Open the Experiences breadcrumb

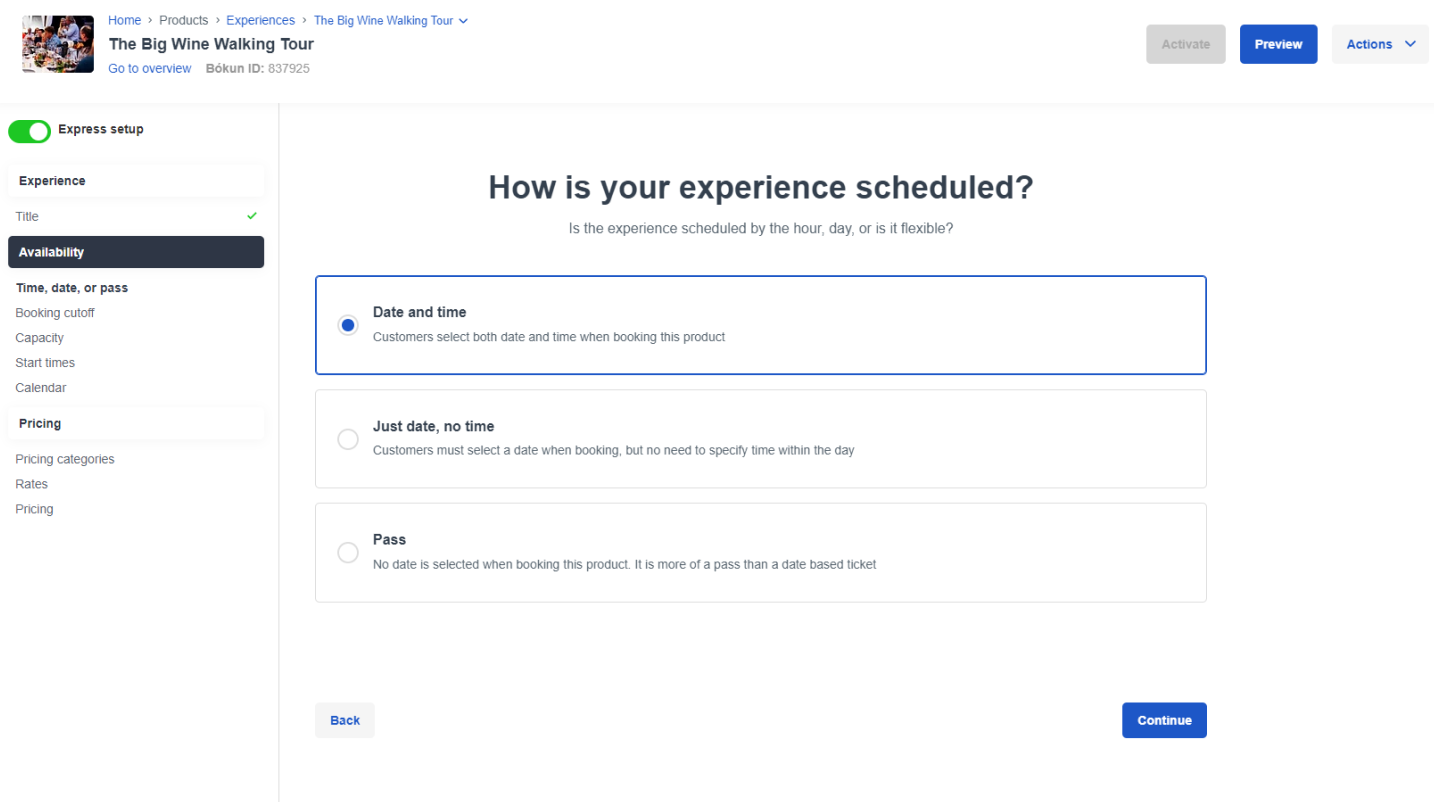[260, 19]
